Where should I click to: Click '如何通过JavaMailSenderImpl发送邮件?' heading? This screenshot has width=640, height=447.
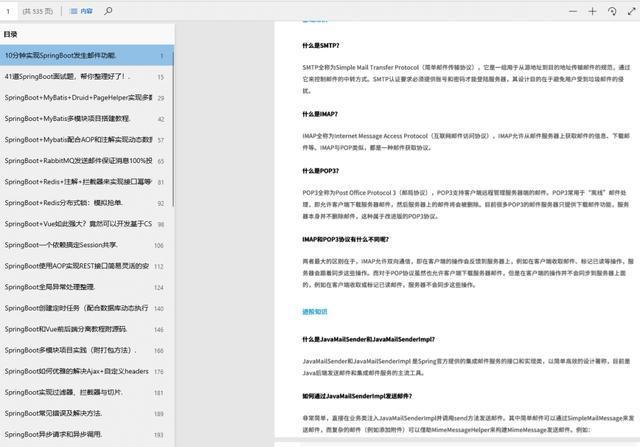(x=357, y=396)
